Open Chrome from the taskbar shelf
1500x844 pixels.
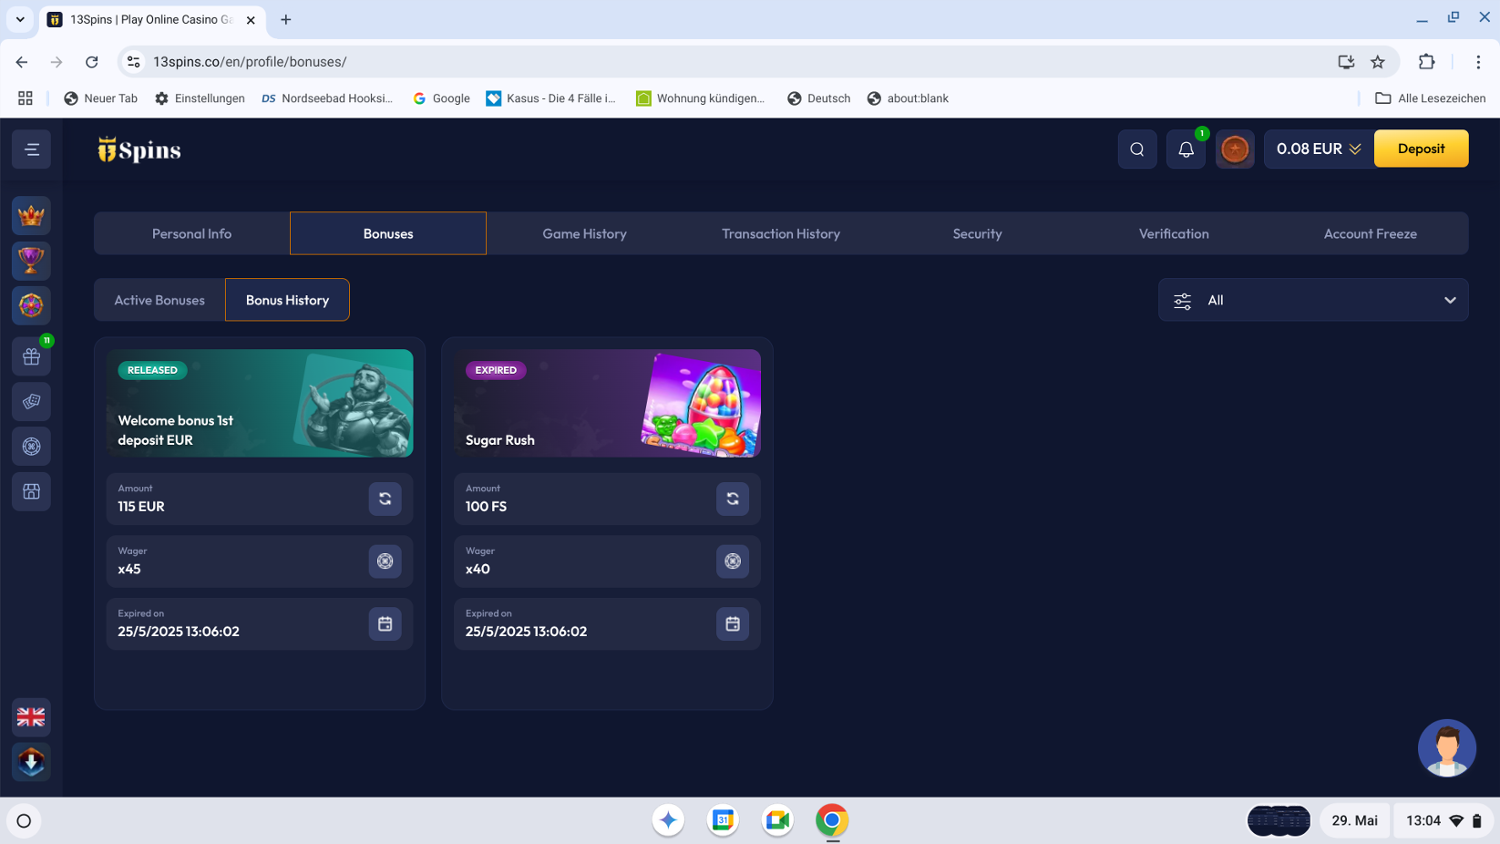point(831,820)
